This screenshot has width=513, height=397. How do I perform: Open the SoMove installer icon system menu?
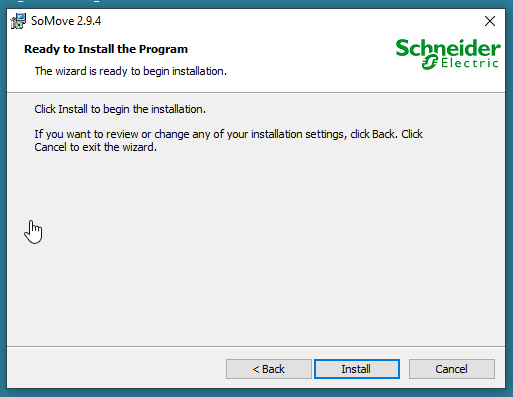tap(18, 21)
